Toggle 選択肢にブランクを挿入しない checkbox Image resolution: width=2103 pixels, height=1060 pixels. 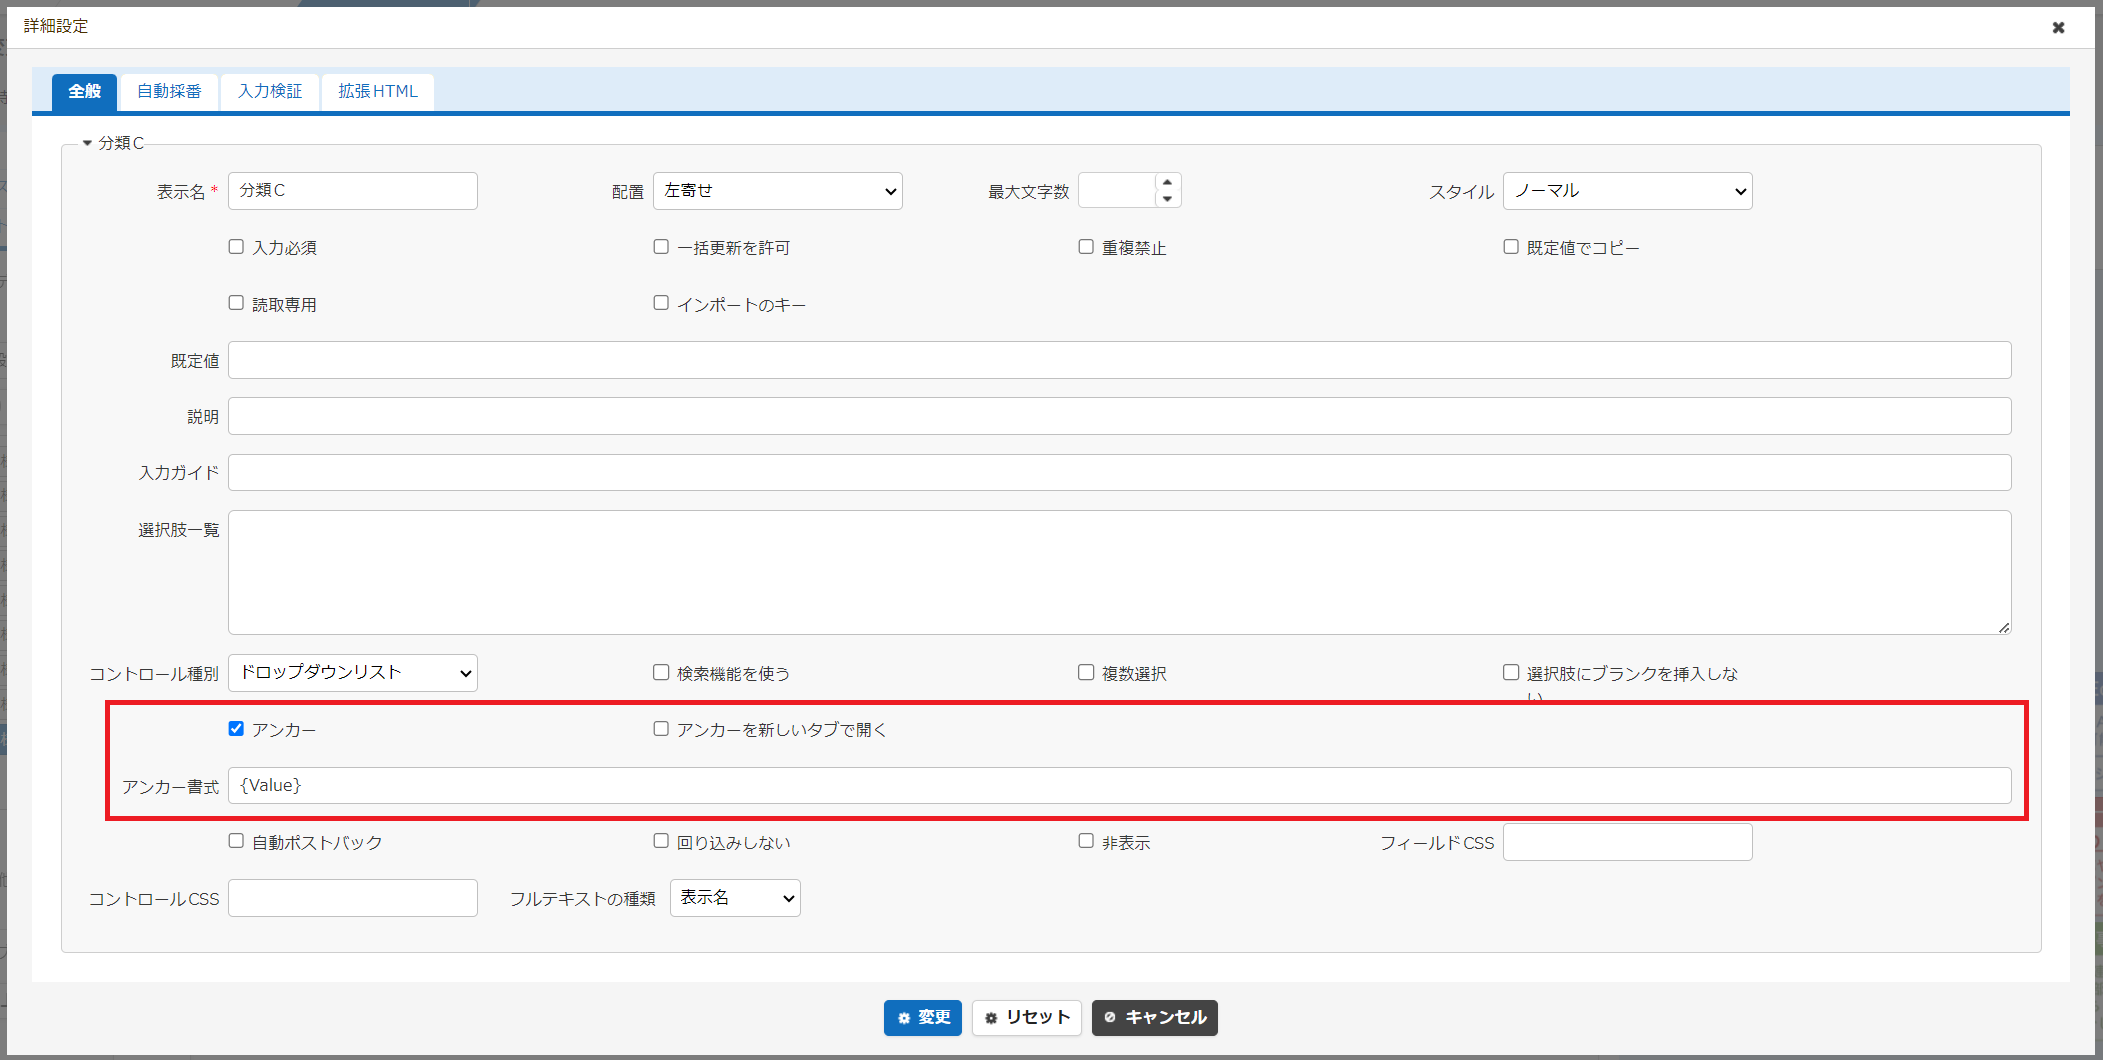pyautogui.click(x=1511, y=672)
